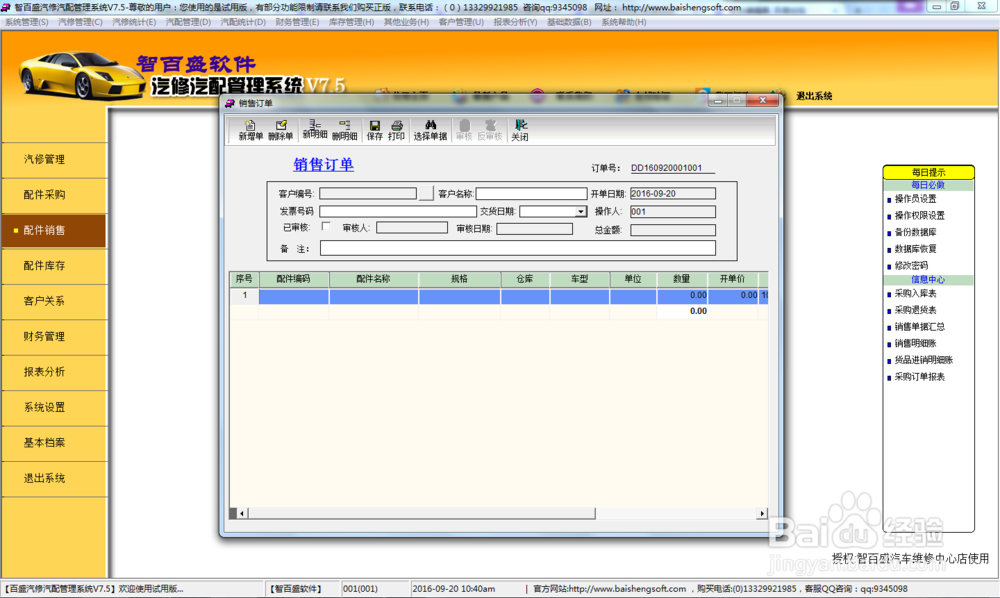Screen dimensions: 1000x598
Task: Click the 关闭 door icon in toolbar
Action: [x=520, y=130]
